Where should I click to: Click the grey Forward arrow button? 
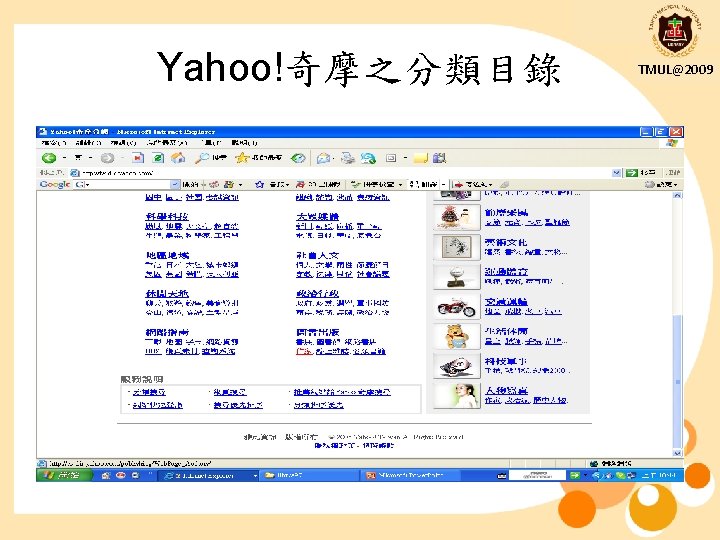107,158
